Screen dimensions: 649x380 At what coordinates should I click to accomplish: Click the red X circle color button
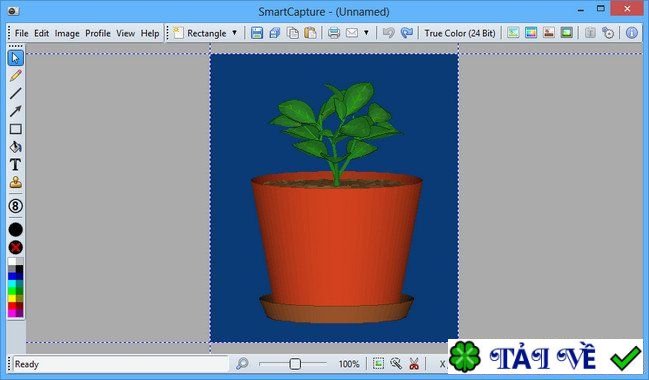point(15,248)
